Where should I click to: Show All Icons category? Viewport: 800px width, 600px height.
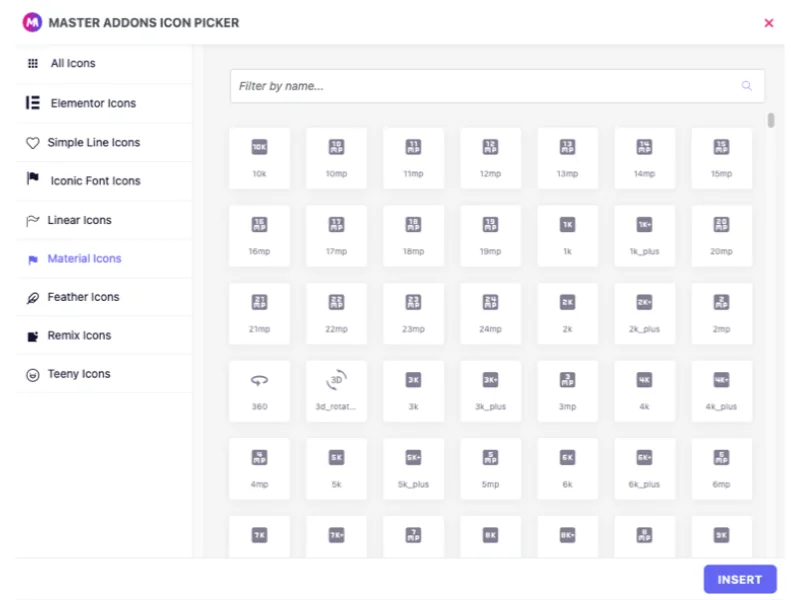pos(104,63)
